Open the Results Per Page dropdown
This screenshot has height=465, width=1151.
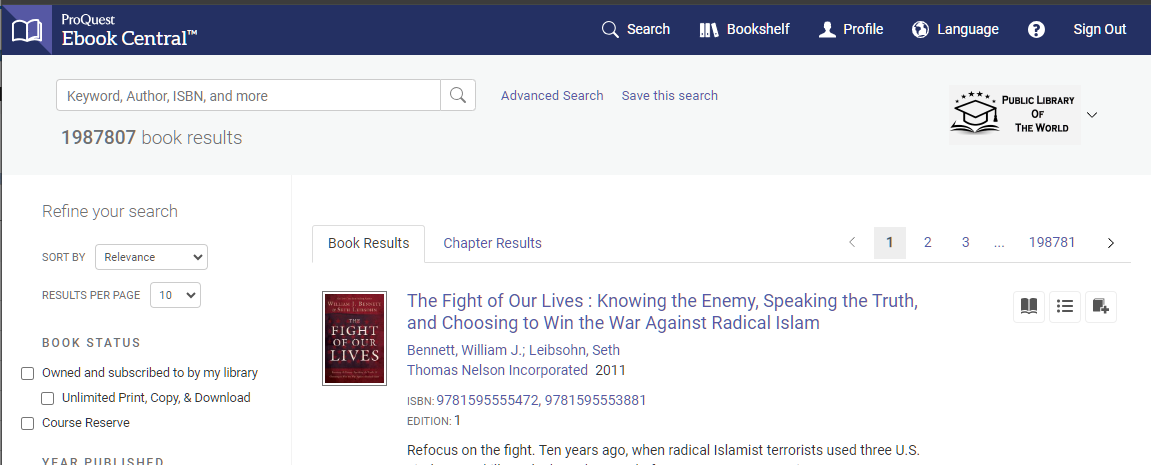point(175,295)
